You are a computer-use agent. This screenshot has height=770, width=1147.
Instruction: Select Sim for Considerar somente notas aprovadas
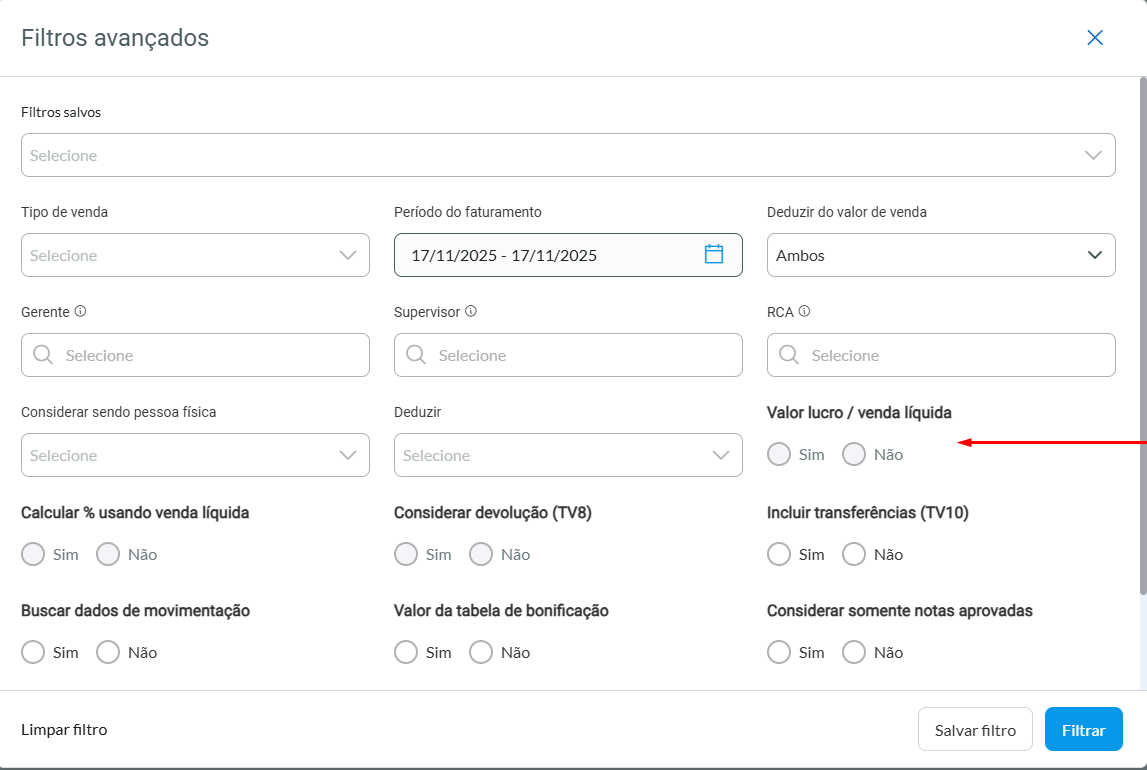pos(779,652)
